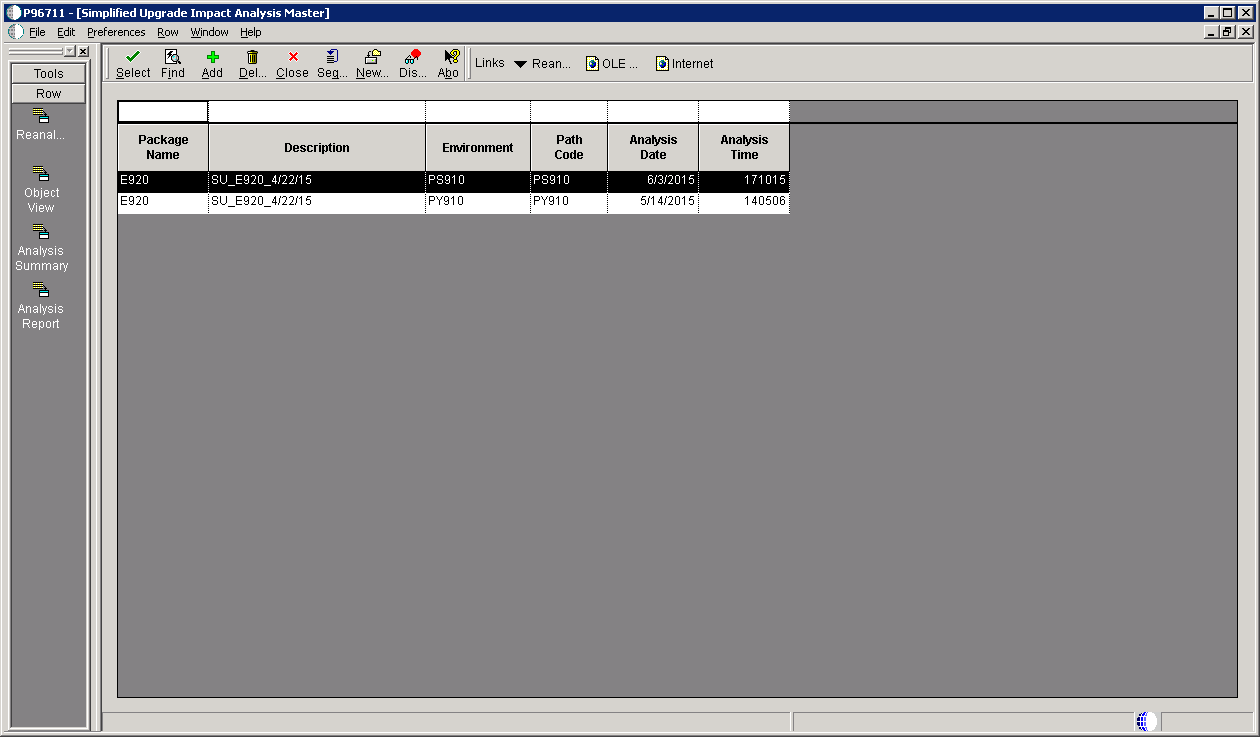This screenshot has width=1260, height=737.
Task: Click the Find toolbar icon
Action: (173, 57)
